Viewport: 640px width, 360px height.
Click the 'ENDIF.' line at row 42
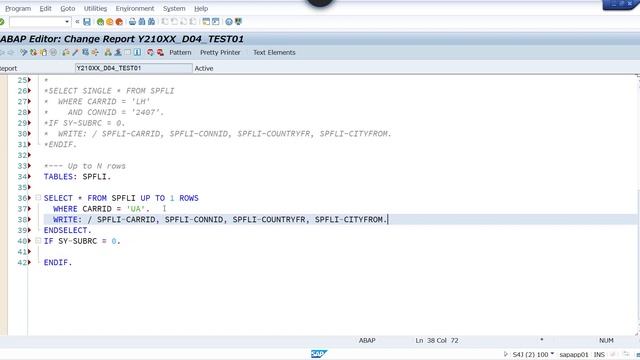[x=58, y=262]
